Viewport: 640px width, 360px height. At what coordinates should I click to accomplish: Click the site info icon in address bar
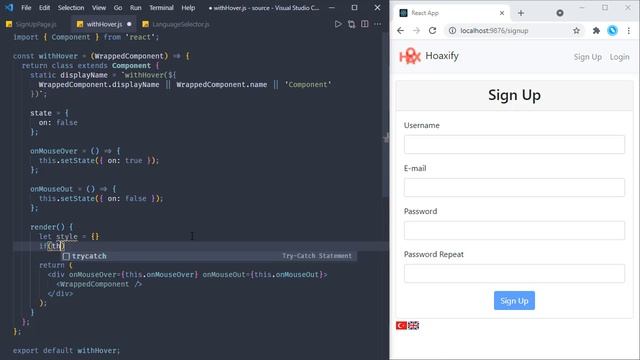click(452, 31)
